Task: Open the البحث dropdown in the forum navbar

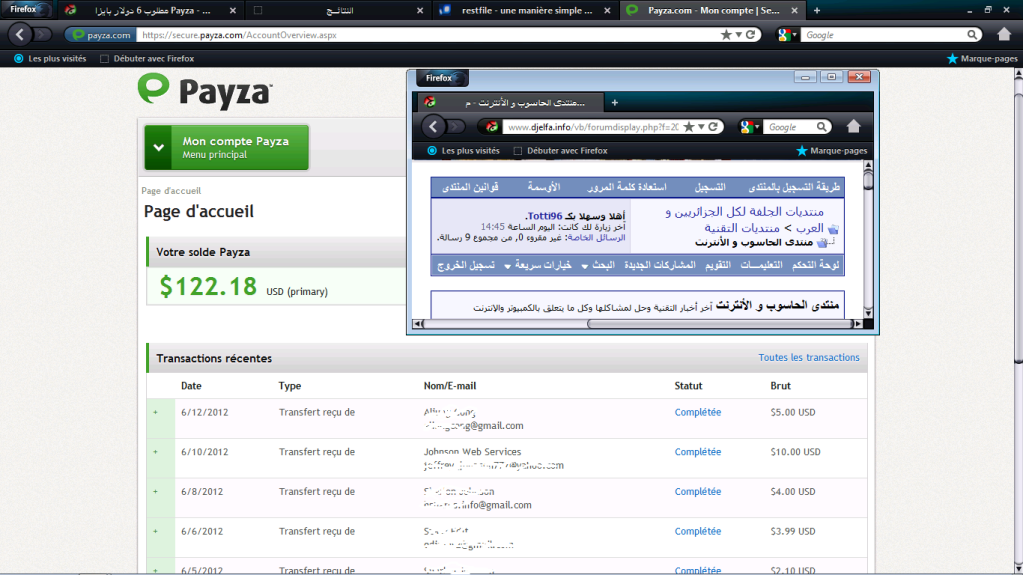Action: pos(598,265)
